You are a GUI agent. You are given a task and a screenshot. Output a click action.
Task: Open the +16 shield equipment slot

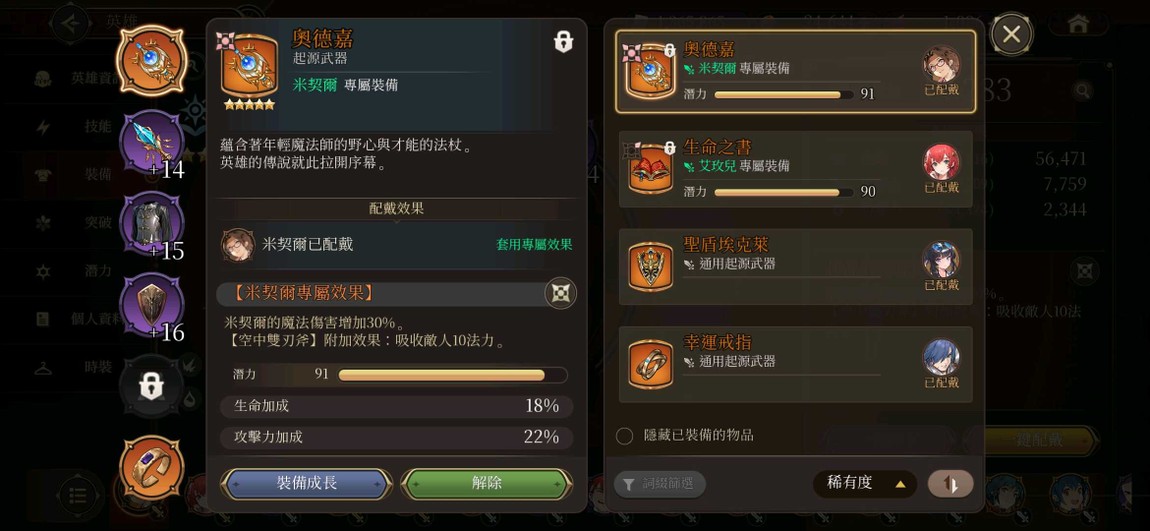tap(152, 306)
